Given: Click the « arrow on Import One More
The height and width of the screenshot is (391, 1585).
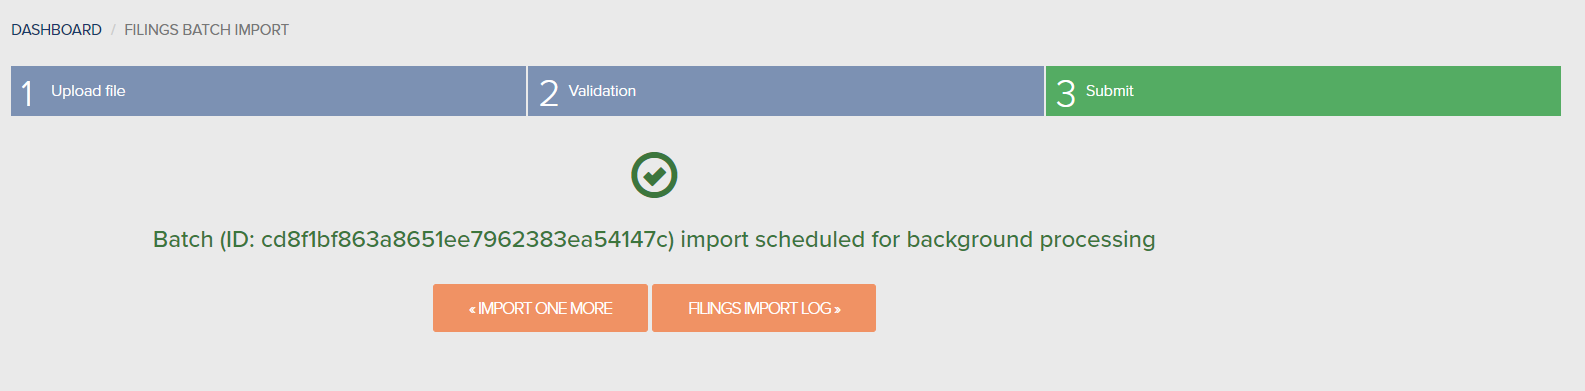Looking at the screenshot, I should tap(472, 309).
